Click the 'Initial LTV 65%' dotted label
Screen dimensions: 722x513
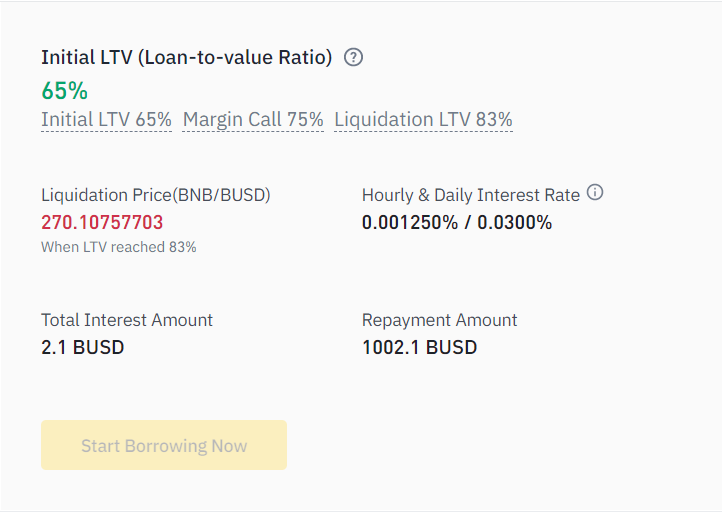pos(106,120)
